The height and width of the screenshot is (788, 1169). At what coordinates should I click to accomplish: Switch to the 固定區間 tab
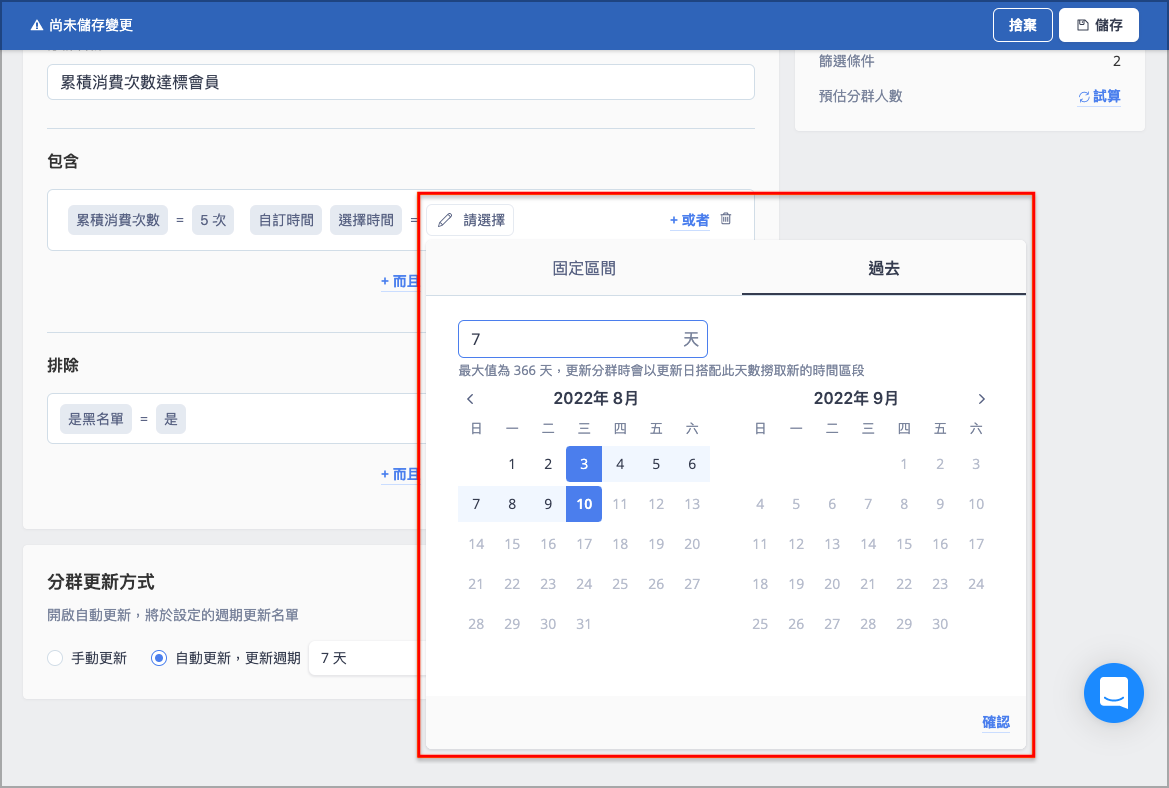tap(584, 268)
